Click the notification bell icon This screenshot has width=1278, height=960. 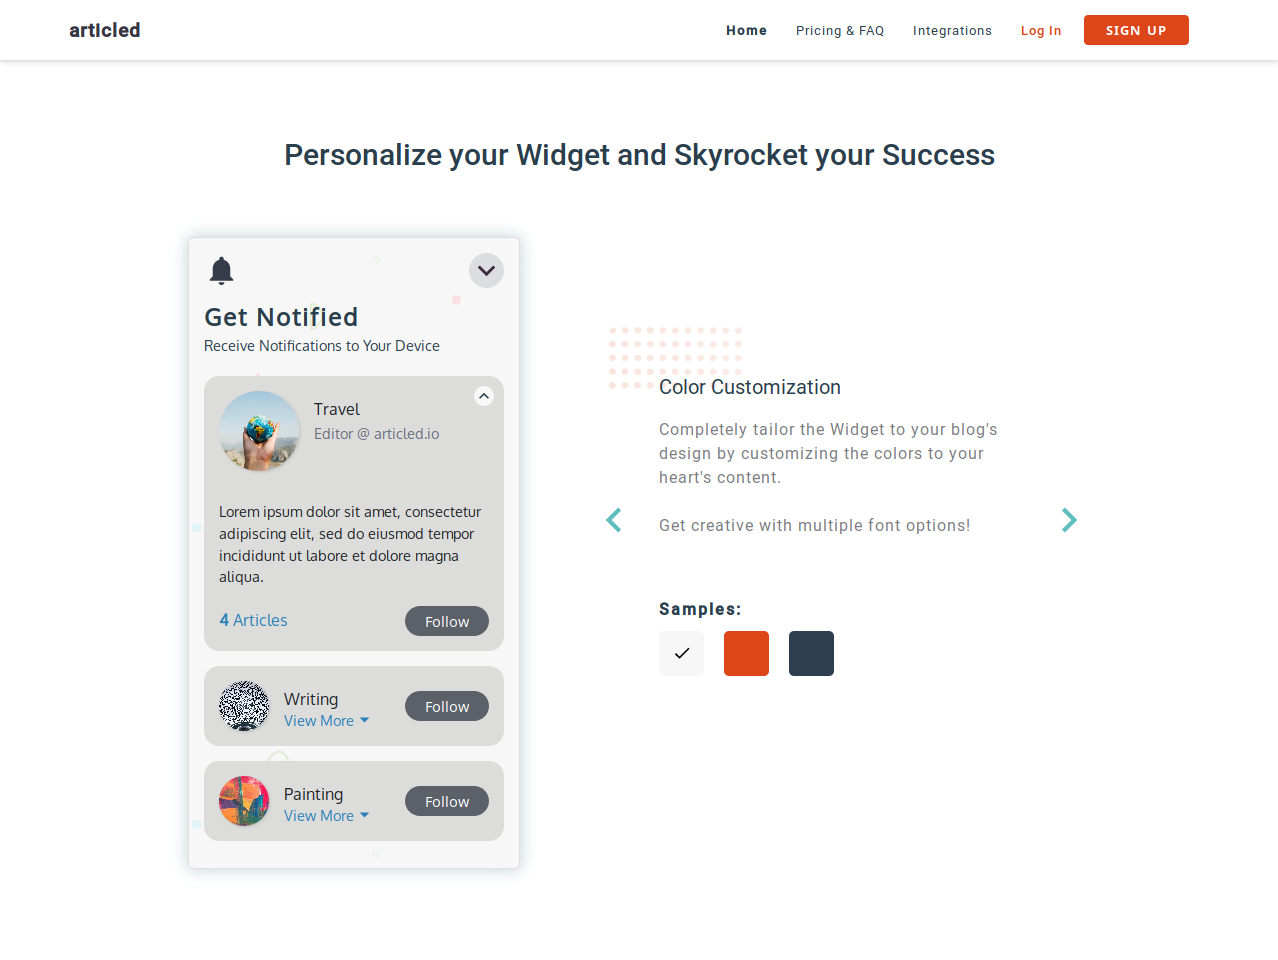click(x=221, y=270)
